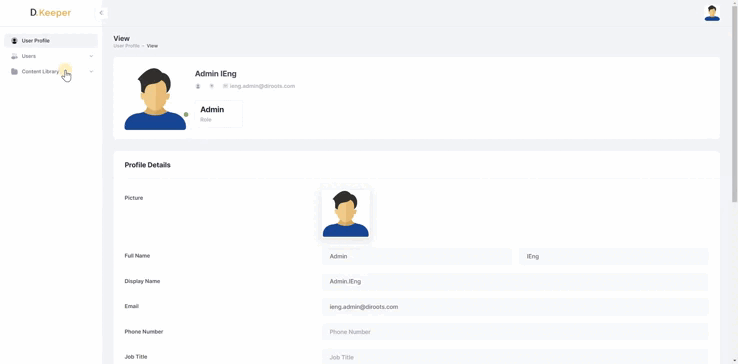
Task: Open the Users menu item
Action: click(x=51, y=56)
